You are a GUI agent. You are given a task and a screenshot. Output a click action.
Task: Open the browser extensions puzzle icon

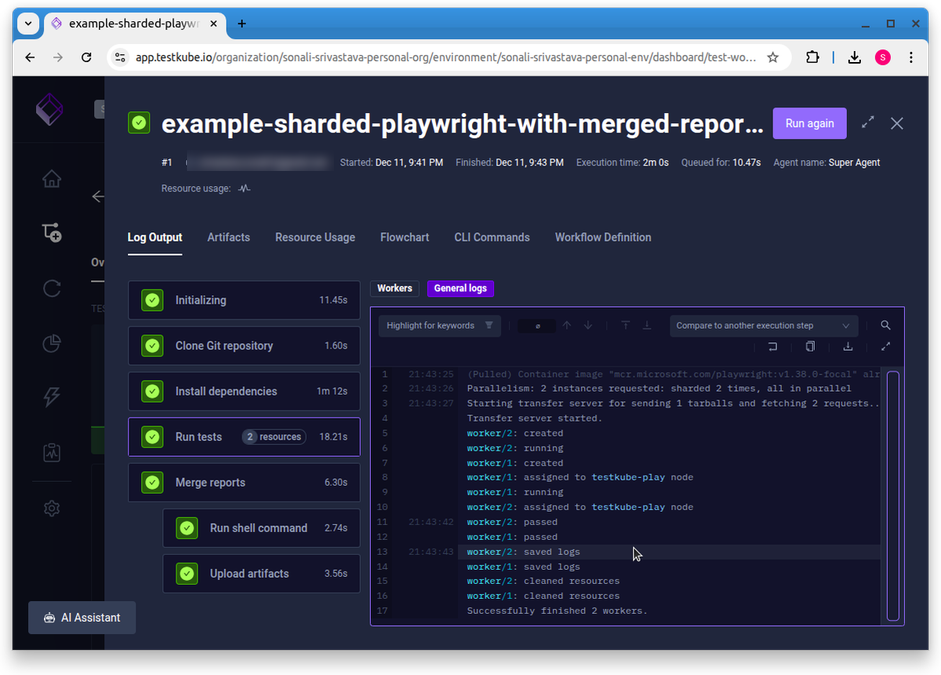[812, 57]
